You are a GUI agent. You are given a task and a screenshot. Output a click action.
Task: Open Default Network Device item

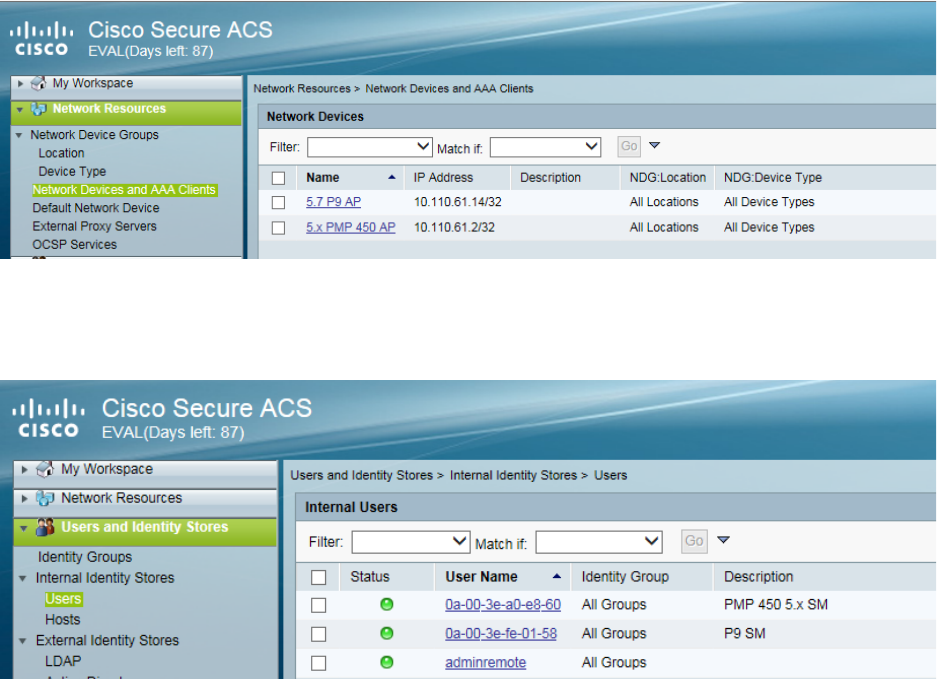click(x=96, y=208)
